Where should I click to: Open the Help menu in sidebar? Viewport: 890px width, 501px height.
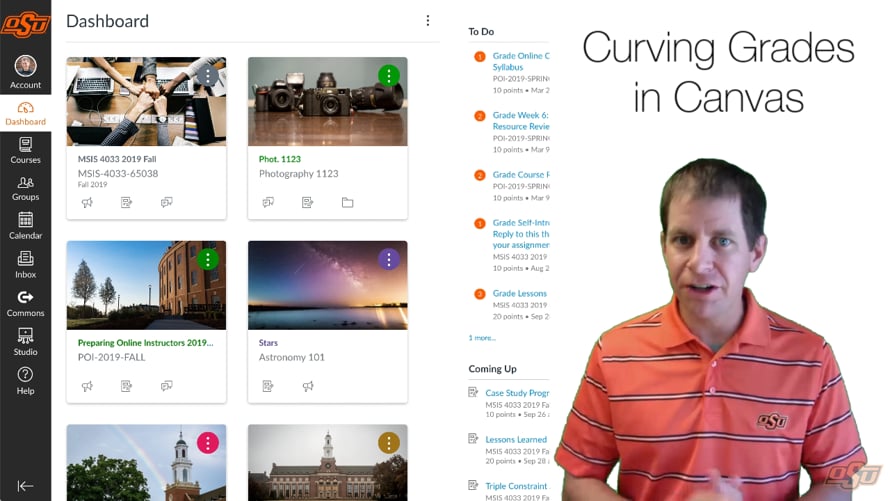[26, 381]
